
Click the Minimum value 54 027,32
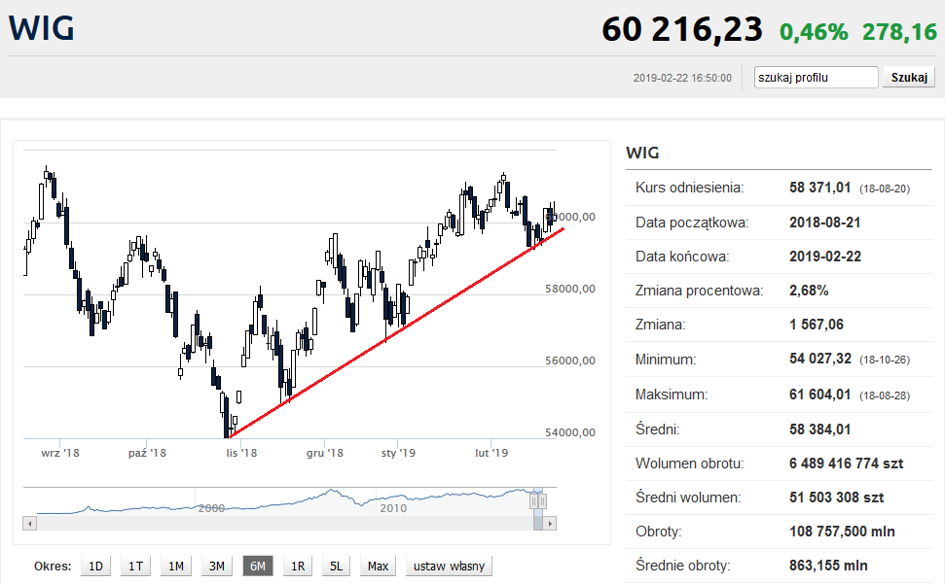(x=820, y=359)
